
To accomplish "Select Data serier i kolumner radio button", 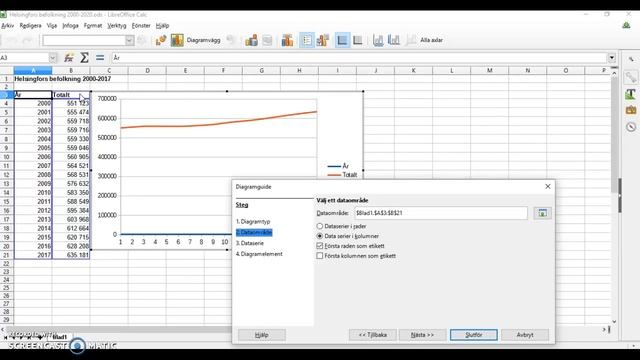I will click(x=320, y=236).
